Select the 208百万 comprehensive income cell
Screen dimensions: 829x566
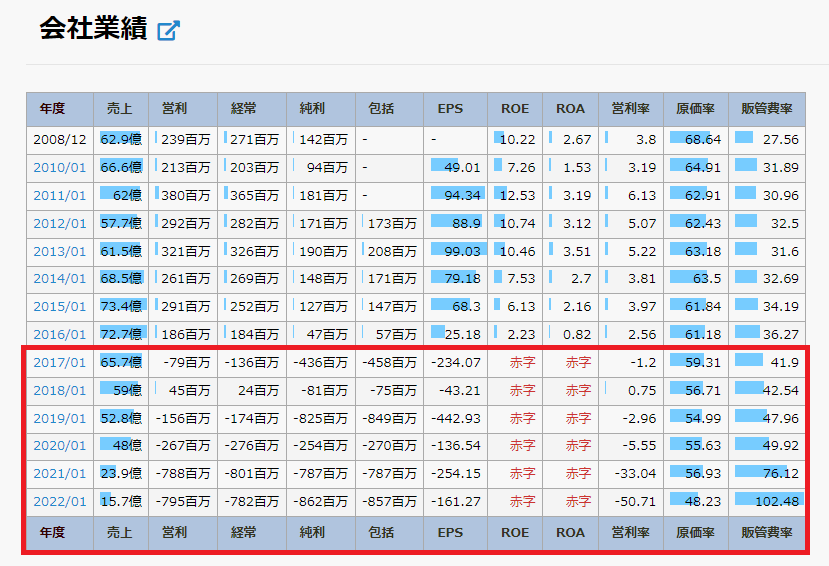tap(390, 252)
